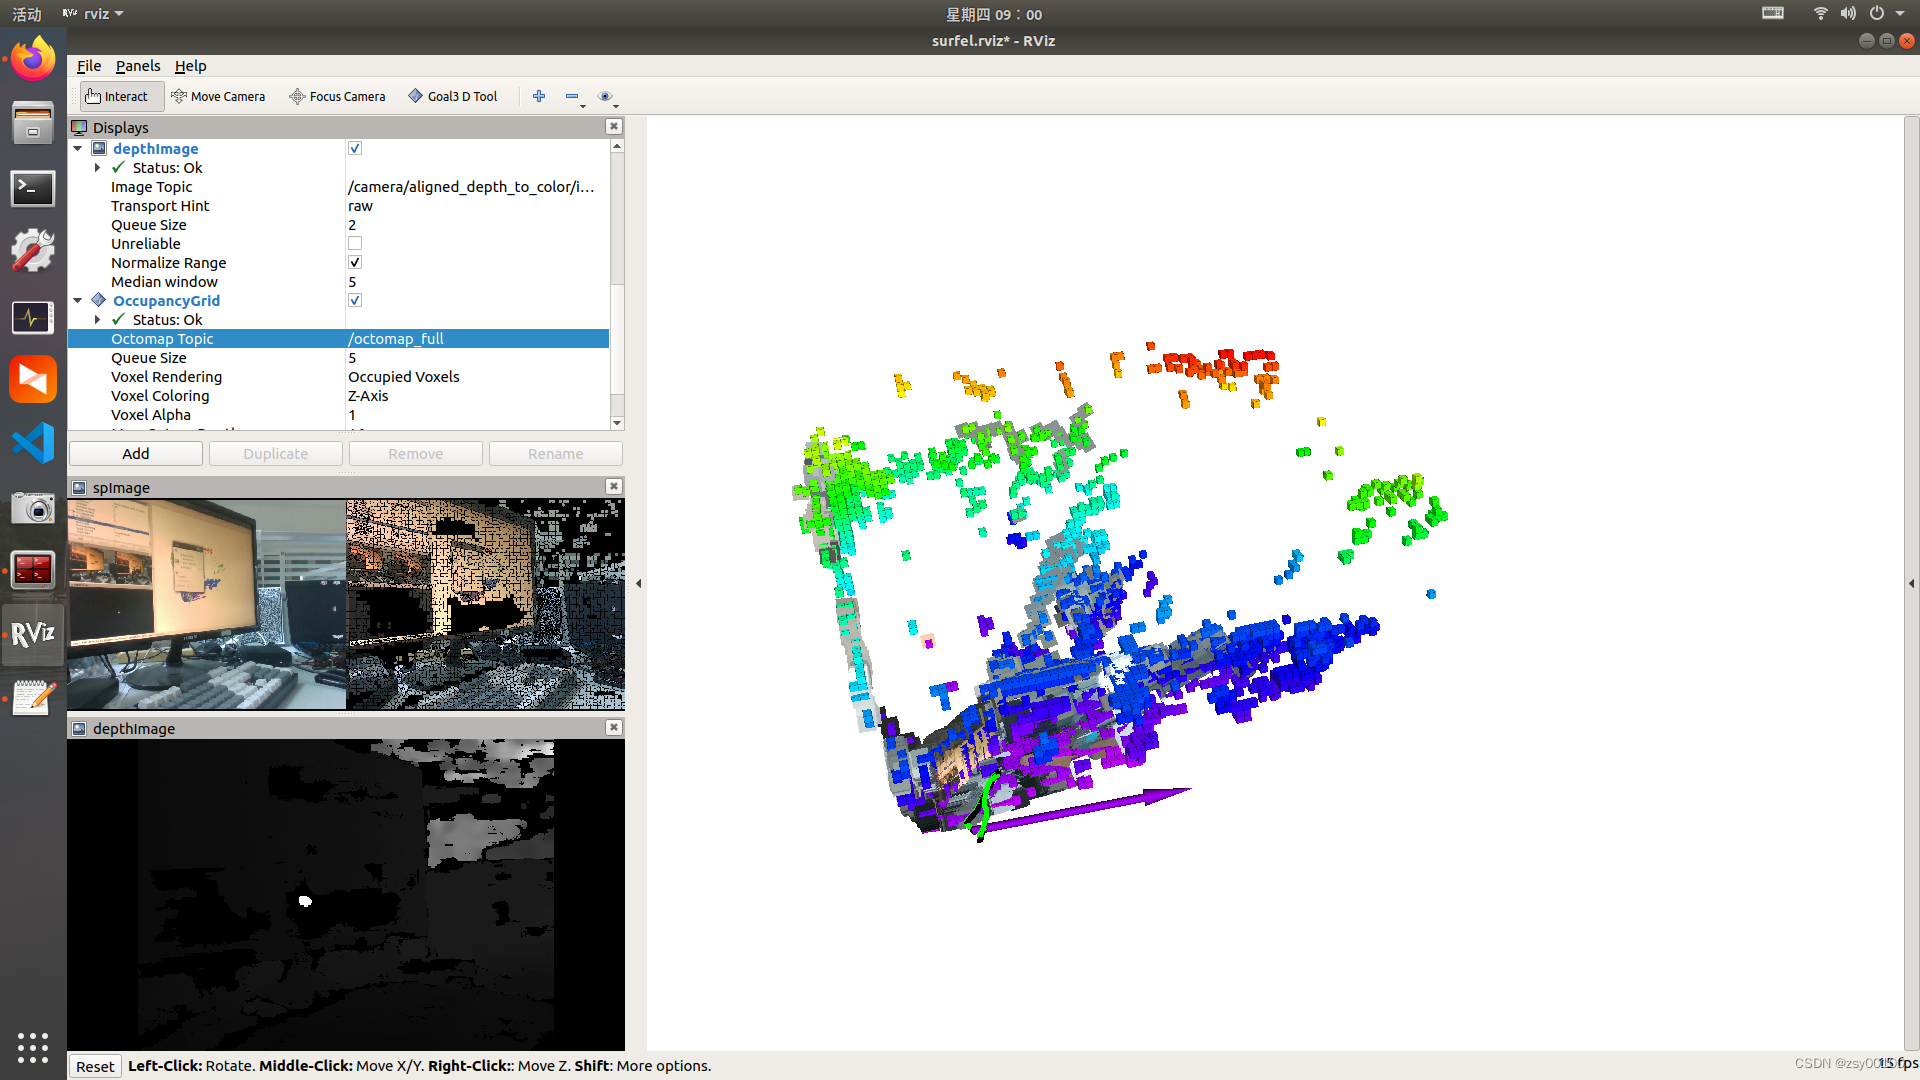Click the Remove button
The height and width of the screenshot is (1080, 1920).
pos(416,454)
